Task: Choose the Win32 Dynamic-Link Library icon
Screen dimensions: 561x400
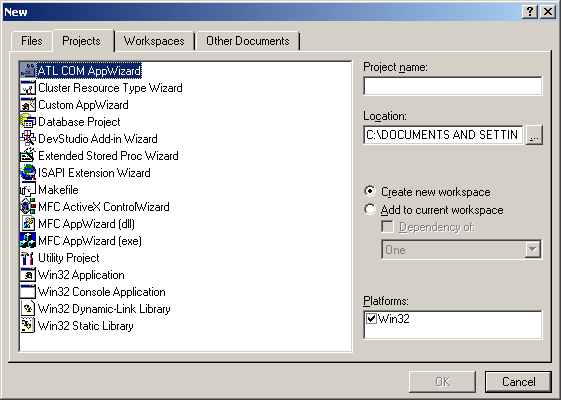Action: coord(28,308)
